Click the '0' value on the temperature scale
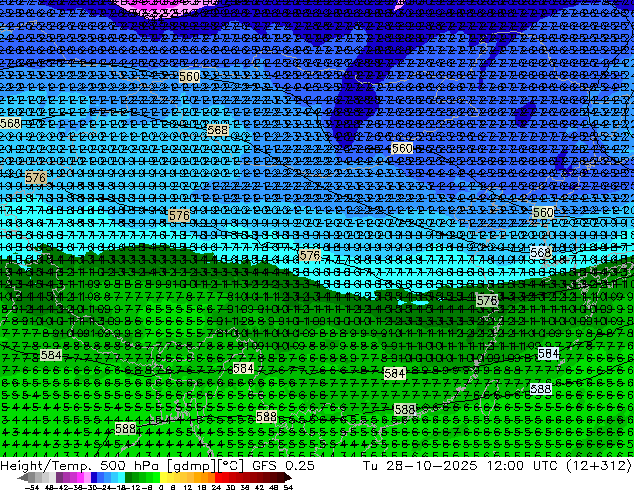 click(x=161, y=487)
